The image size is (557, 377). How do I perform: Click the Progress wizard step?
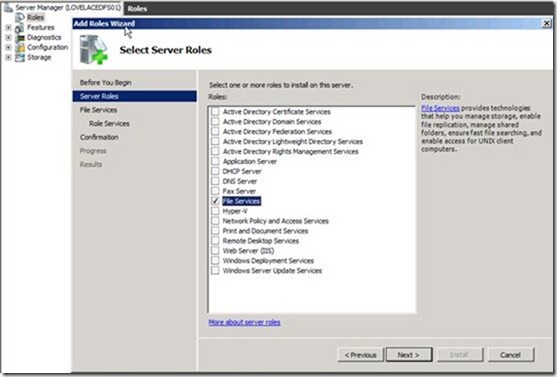(93, 151)
